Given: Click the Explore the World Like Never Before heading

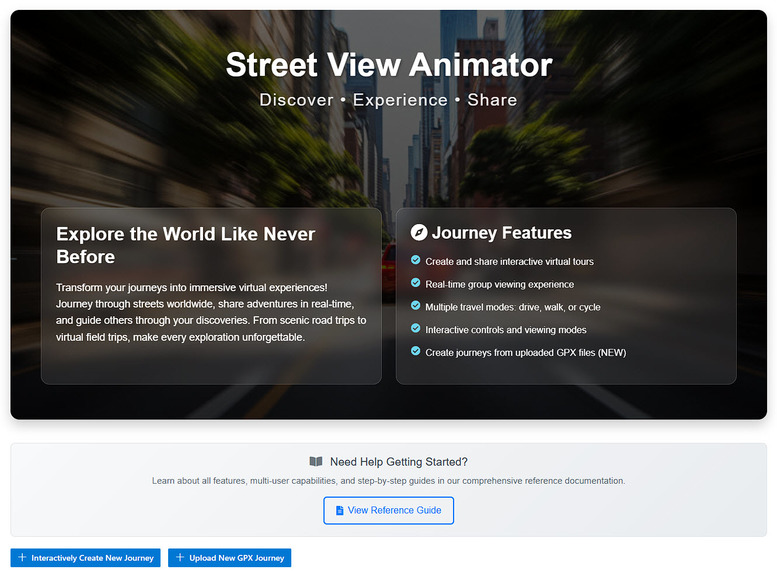Looking at the screenshot, I should click(x=185, y=245).
